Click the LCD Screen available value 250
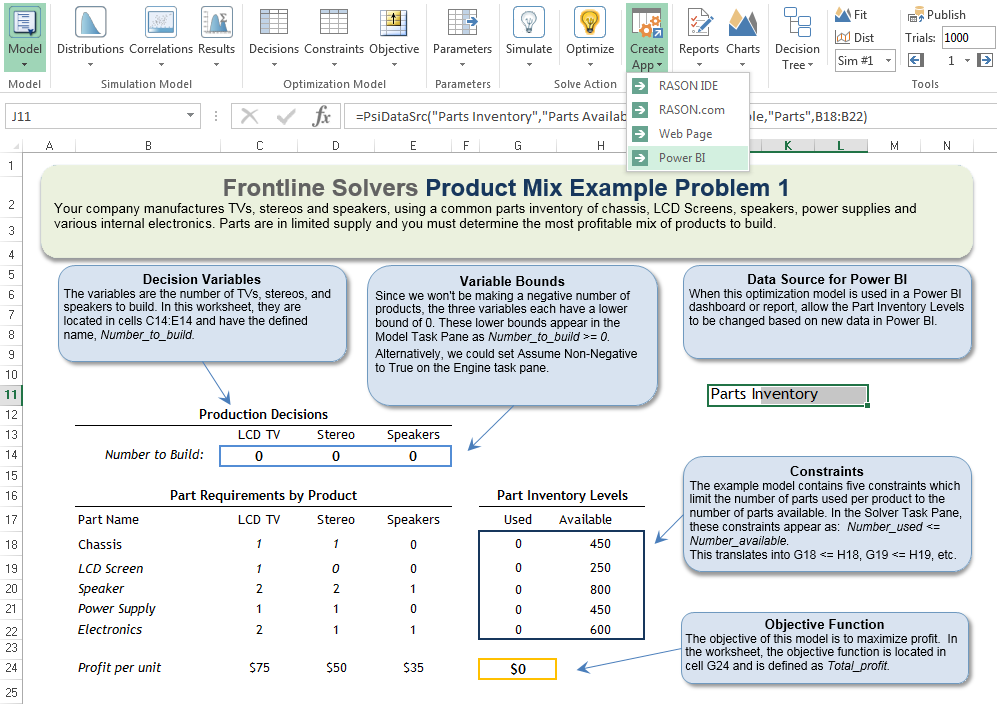Screen dimensions: 997x704 click(x=600, y=567)
